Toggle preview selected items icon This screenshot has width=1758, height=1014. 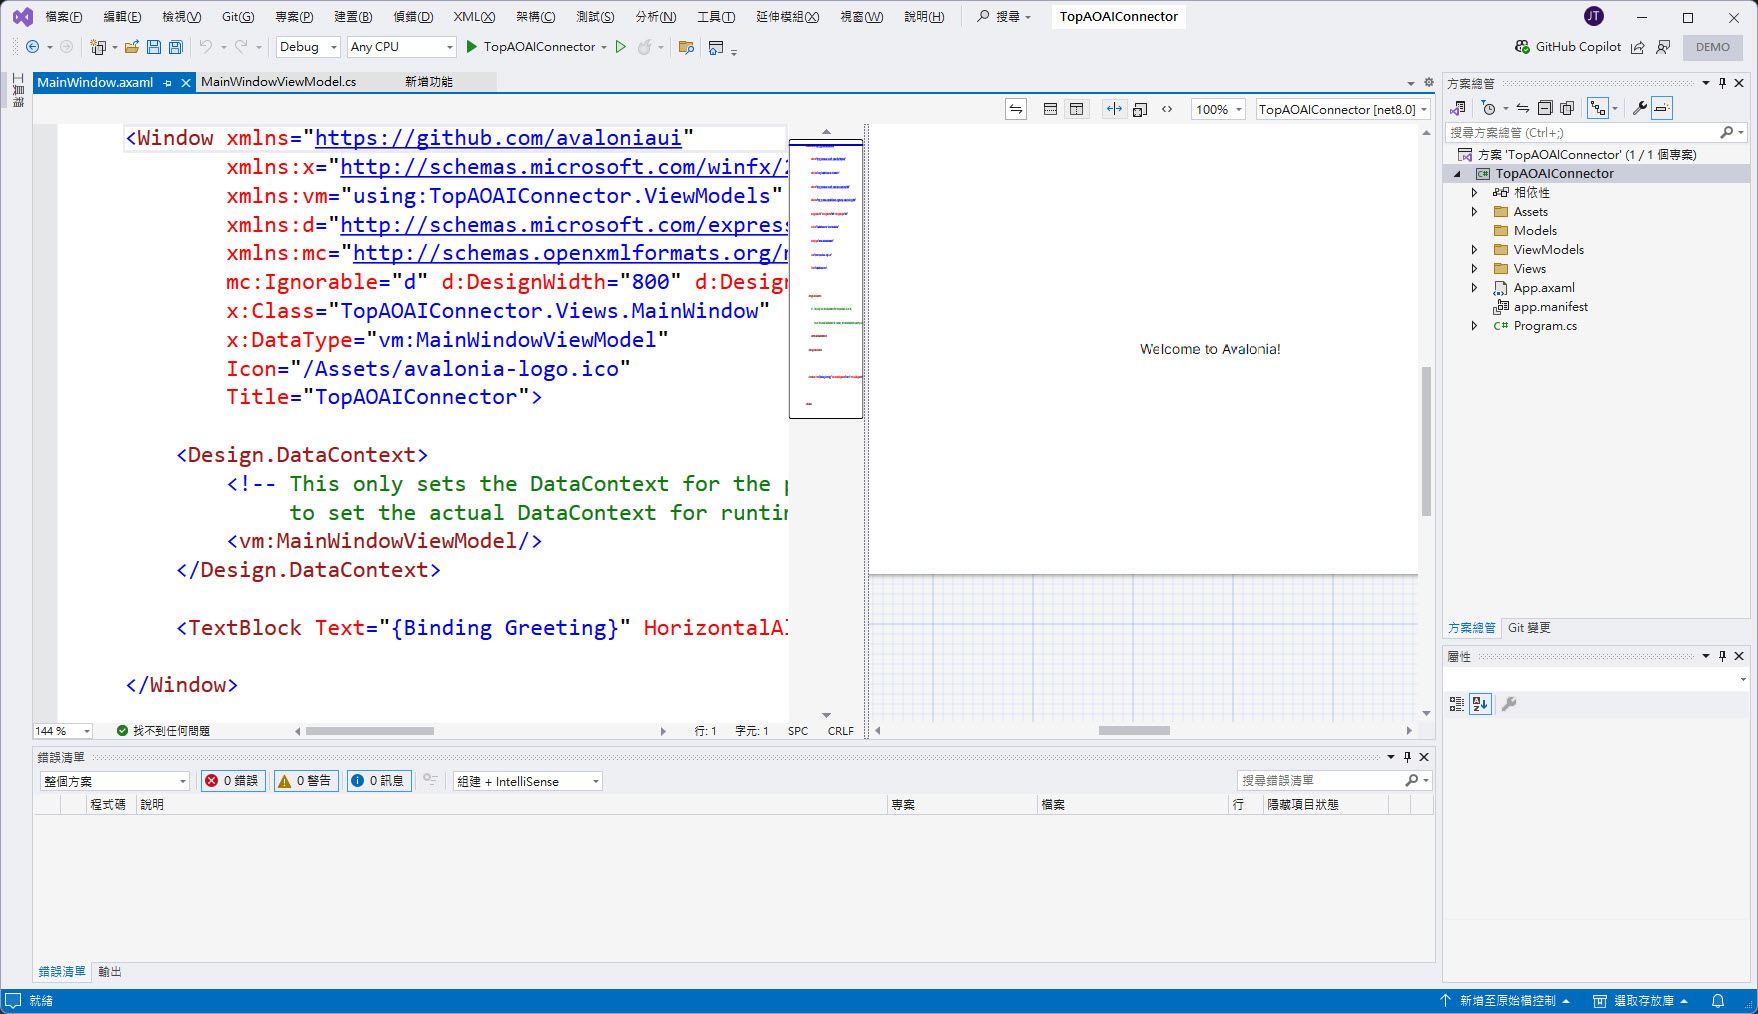tap(1662, 108)
